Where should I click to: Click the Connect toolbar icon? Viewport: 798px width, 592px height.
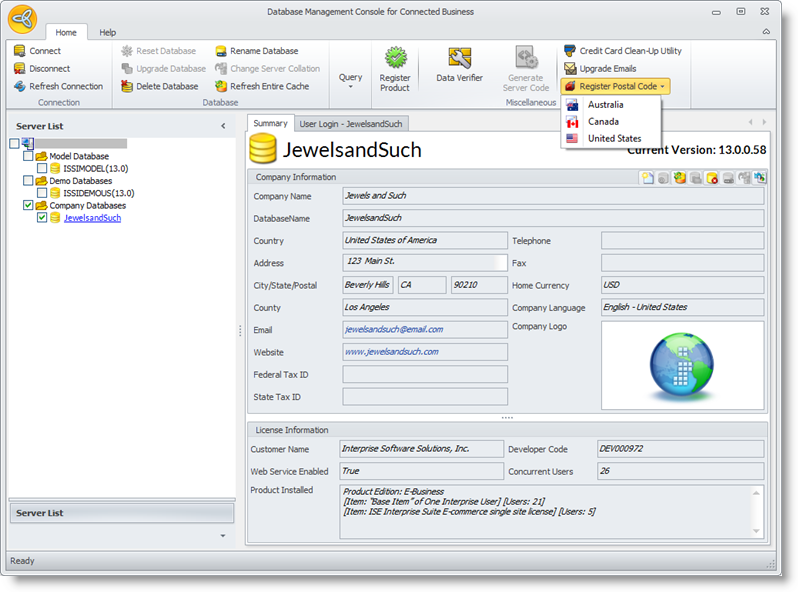tap(20, 51)
